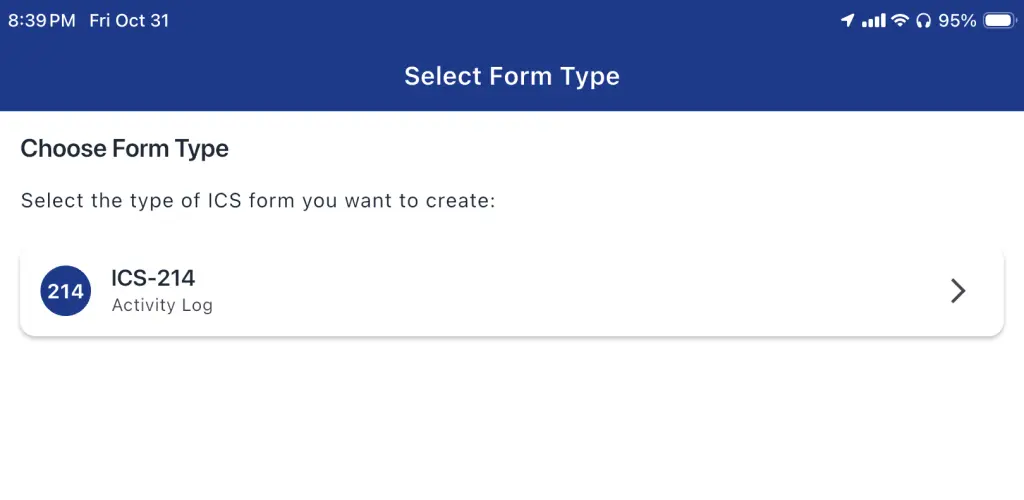Tap the location services arrow icon

pos(847,21)
